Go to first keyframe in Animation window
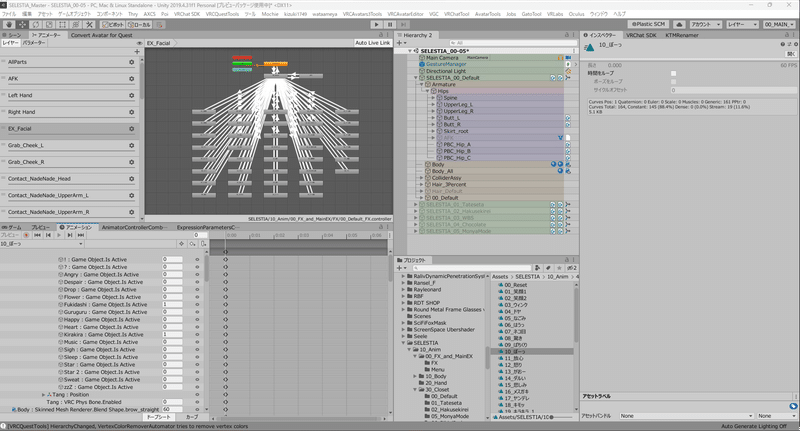Screen dimensions: 800x431 (x=37, y=235)
